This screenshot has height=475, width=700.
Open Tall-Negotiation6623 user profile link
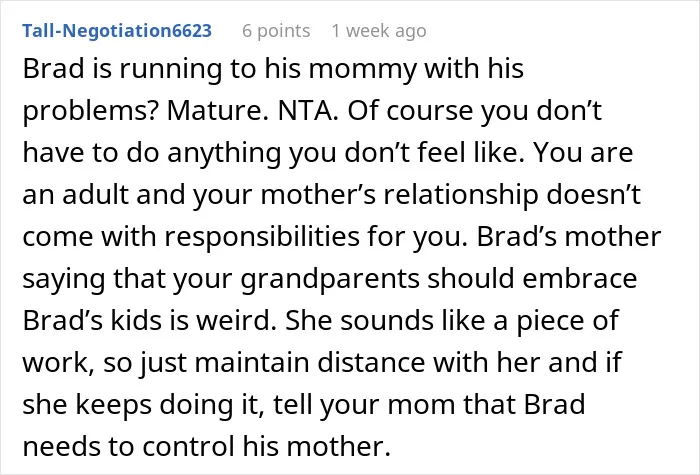coord(117,31)
